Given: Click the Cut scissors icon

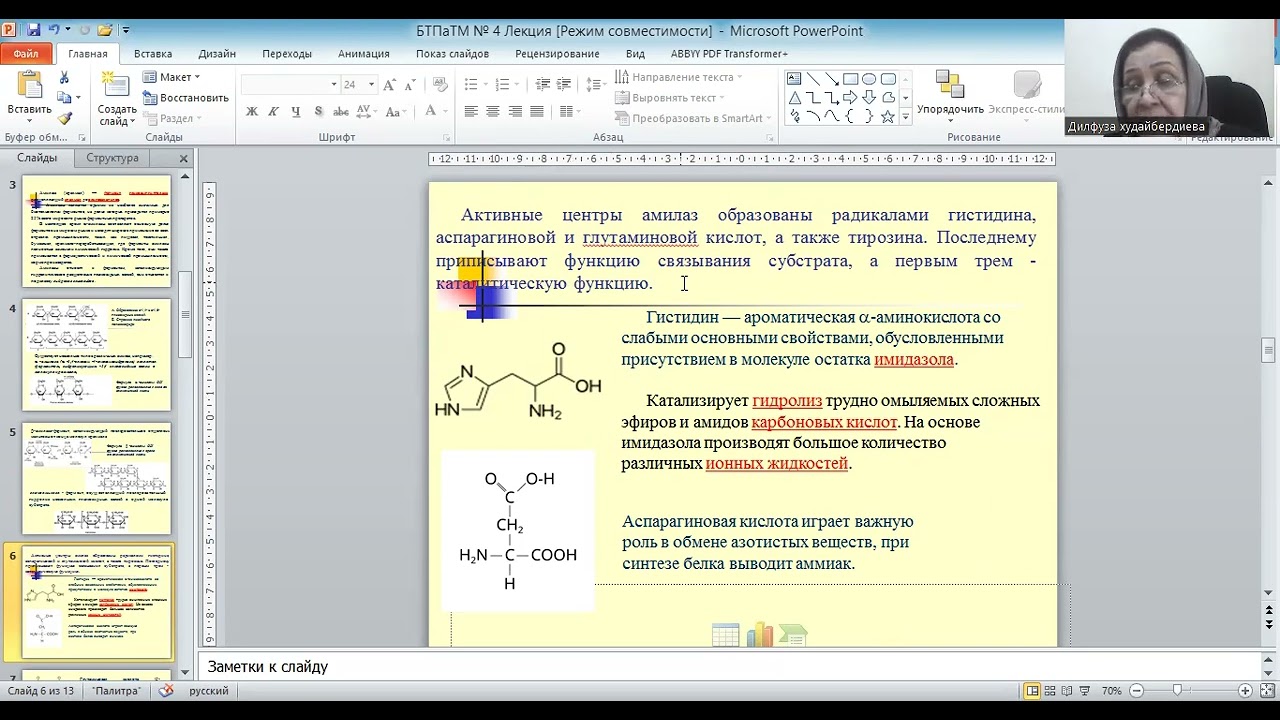Looking at the screenshot, I should 64,77.
